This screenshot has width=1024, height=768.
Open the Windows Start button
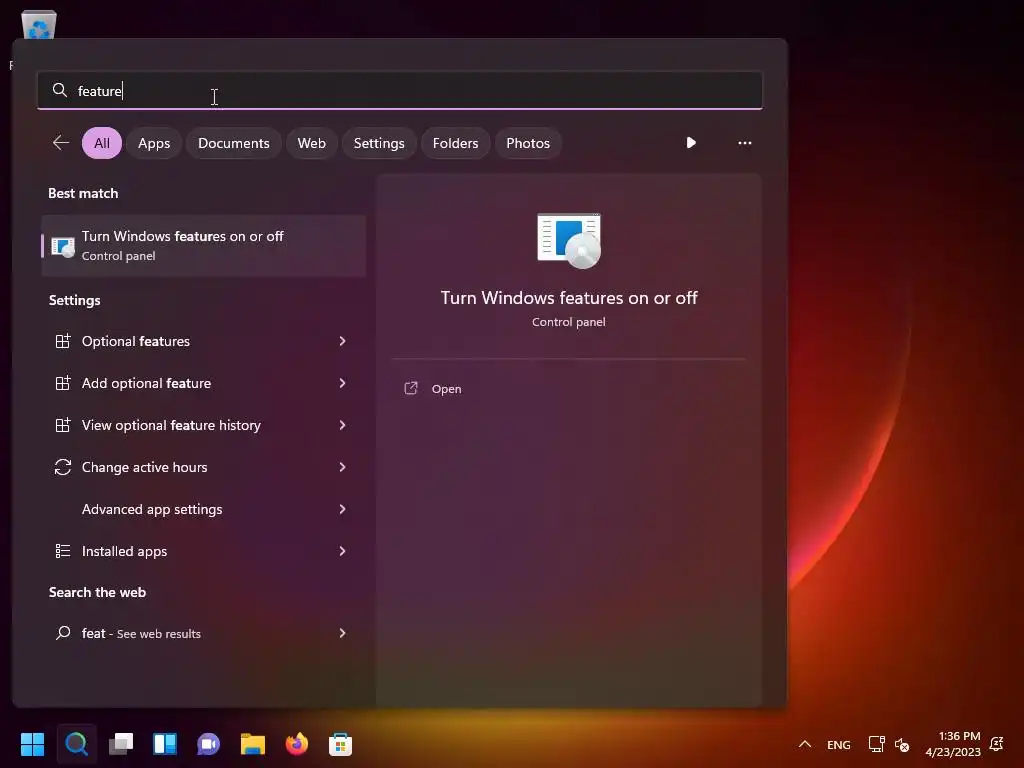click(x=32, y=744)
